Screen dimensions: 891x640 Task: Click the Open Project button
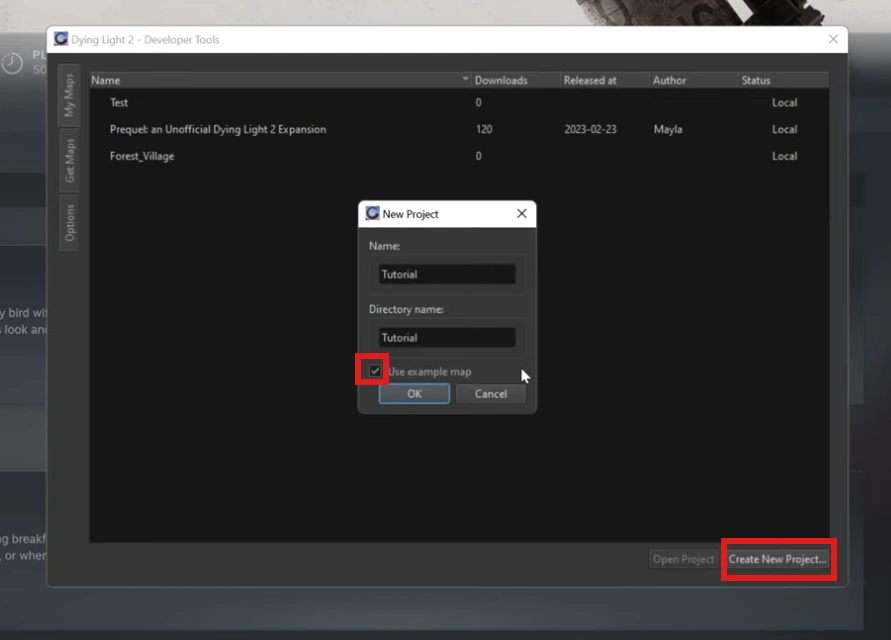[684, 559]
